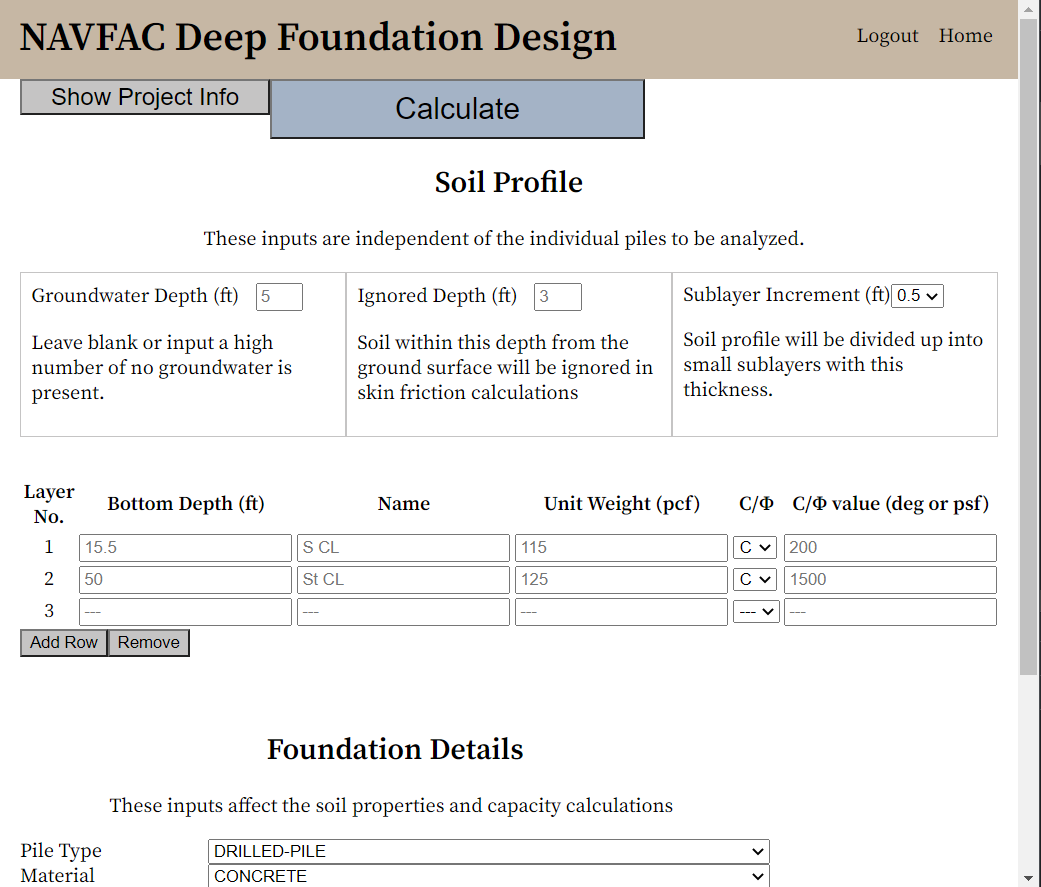Click the Calculate button
This screenshot has height=887, width=1041.
457,109
